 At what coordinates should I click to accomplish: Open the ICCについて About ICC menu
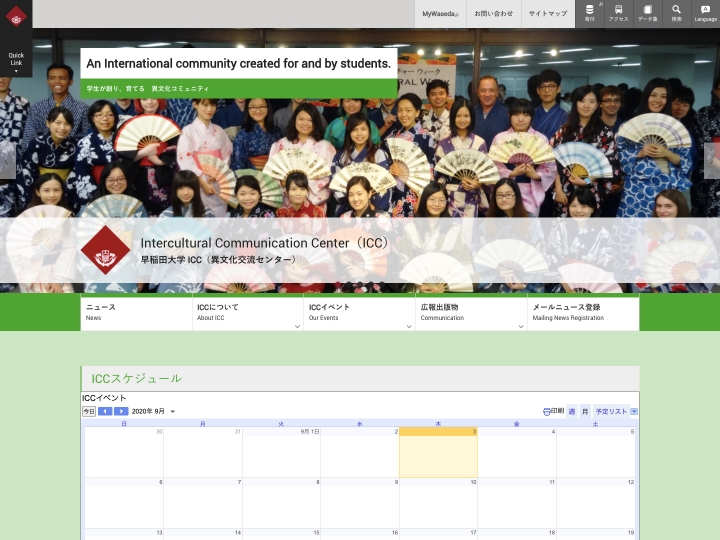tap(248, 313)
